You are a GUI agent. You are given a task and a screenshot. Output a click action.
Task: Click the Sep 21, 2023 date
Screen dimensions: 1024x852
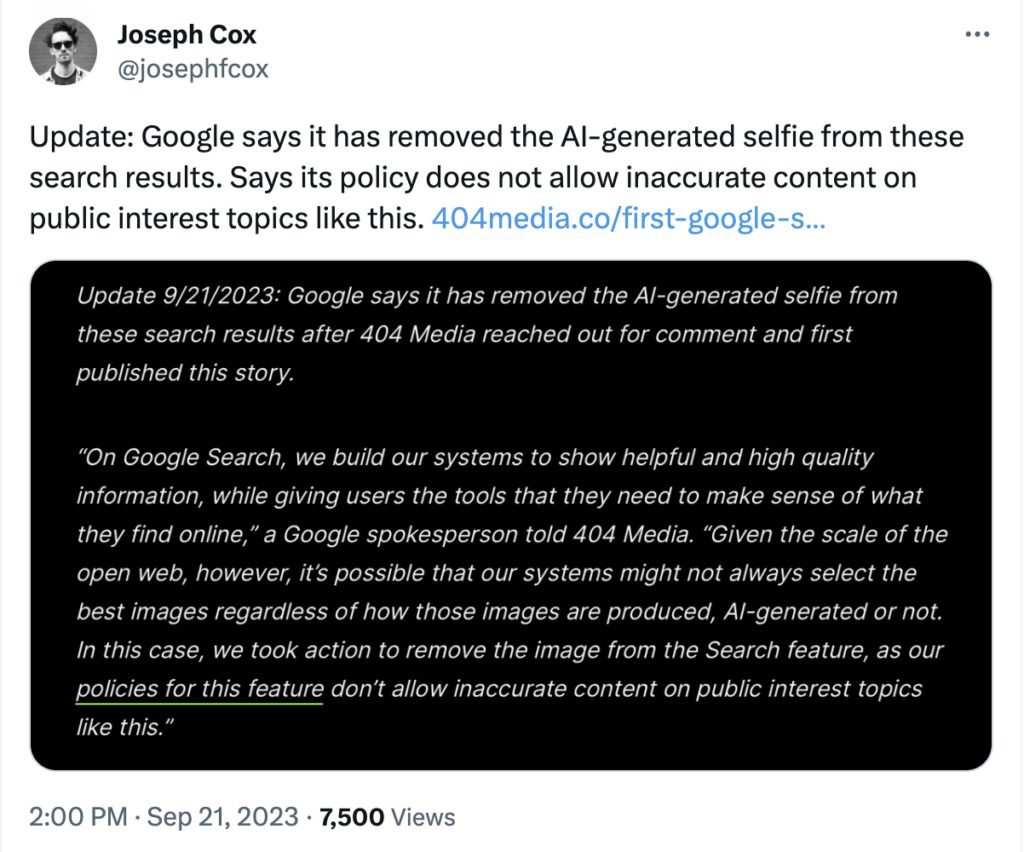coord(223,817)
